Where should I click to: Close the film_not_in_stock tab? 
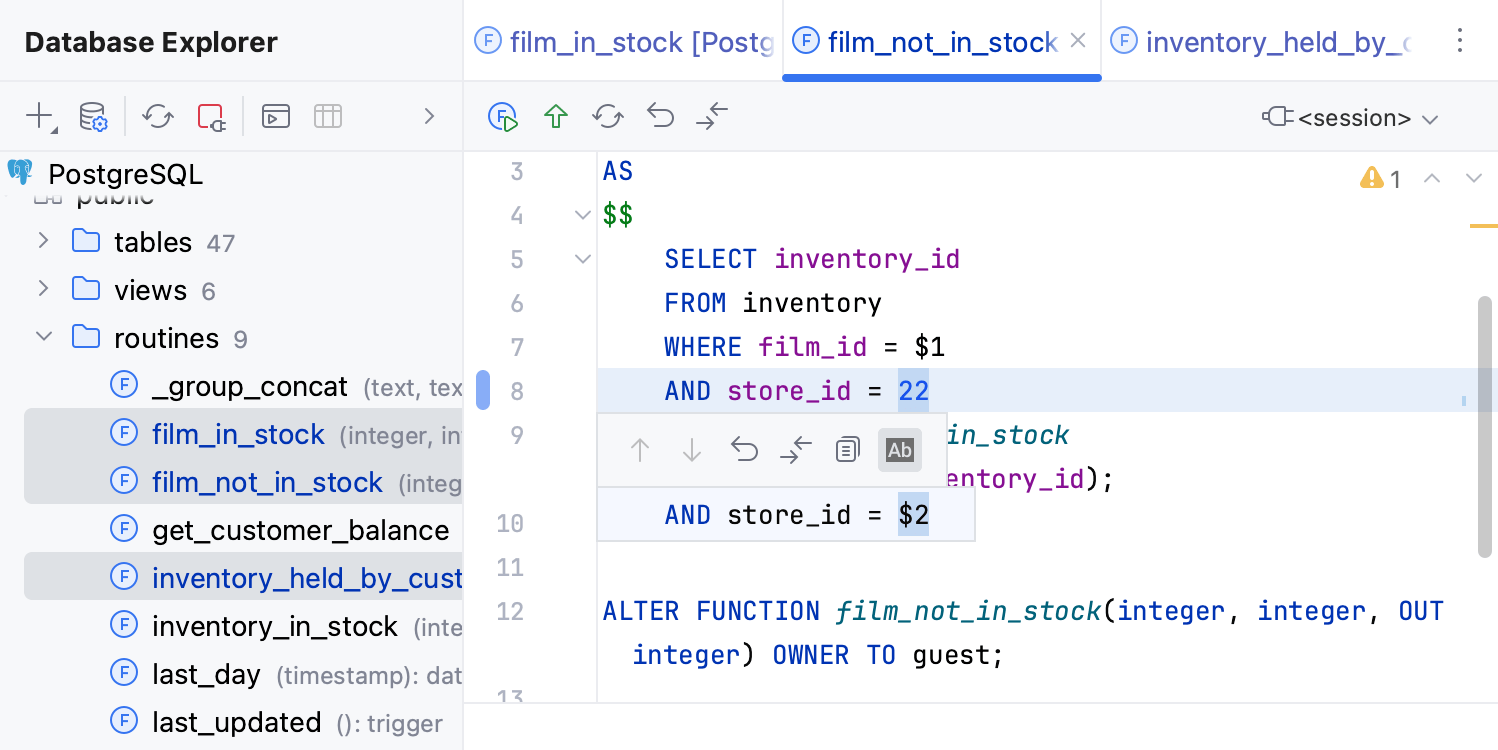(1077, 42)
